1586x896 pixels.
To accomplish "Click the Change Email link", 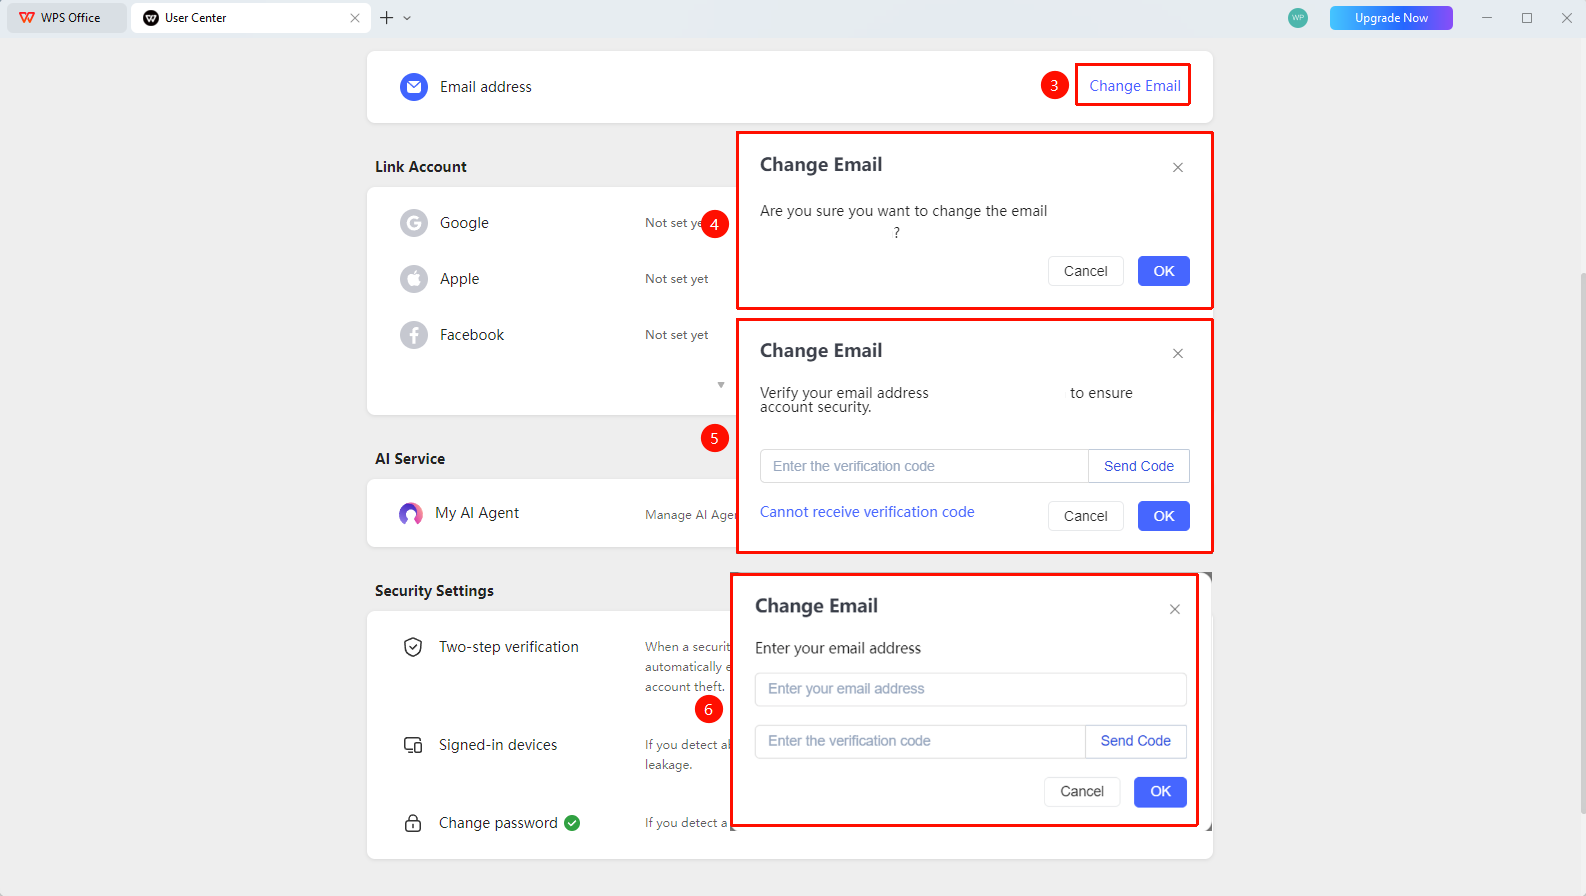I will [1135, 86].
